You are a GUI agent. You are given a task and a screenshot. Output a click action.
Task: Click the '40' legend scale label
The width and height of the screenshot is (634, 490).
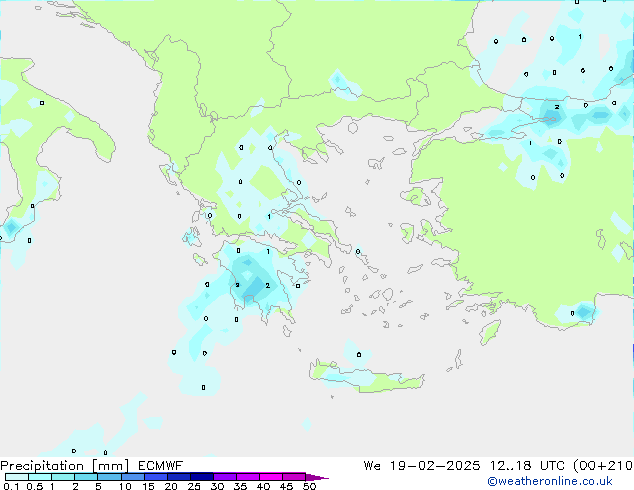263,486
